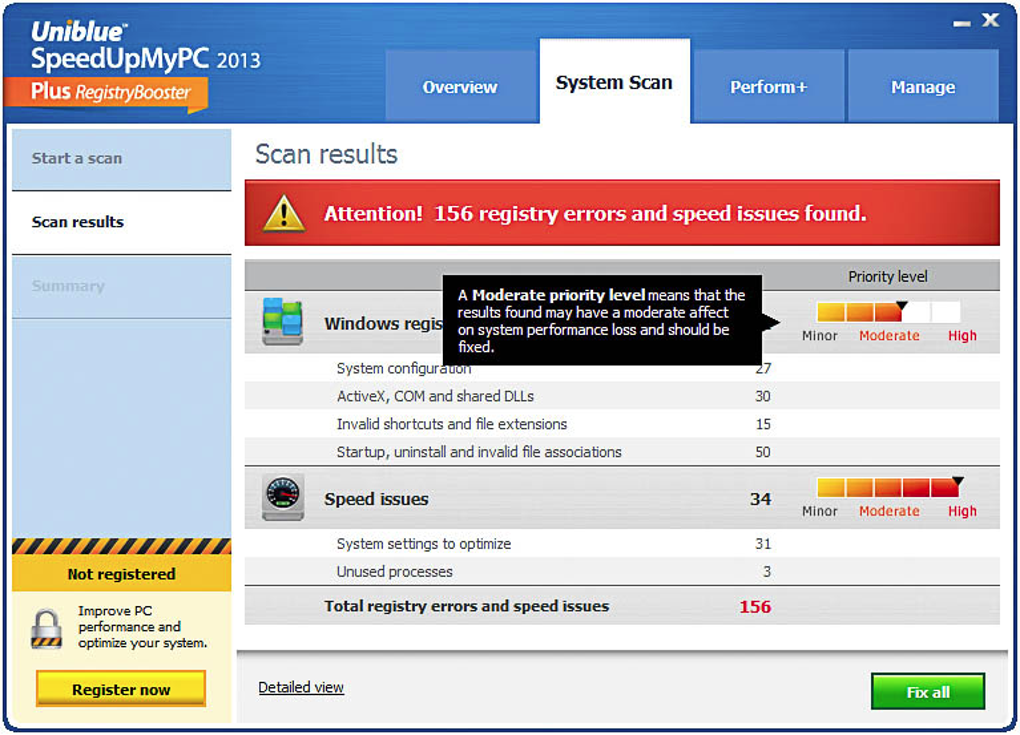The width and height of the screenshot is (1020, 735).
Task: Open the Overview tab
Action: (461, 87)
